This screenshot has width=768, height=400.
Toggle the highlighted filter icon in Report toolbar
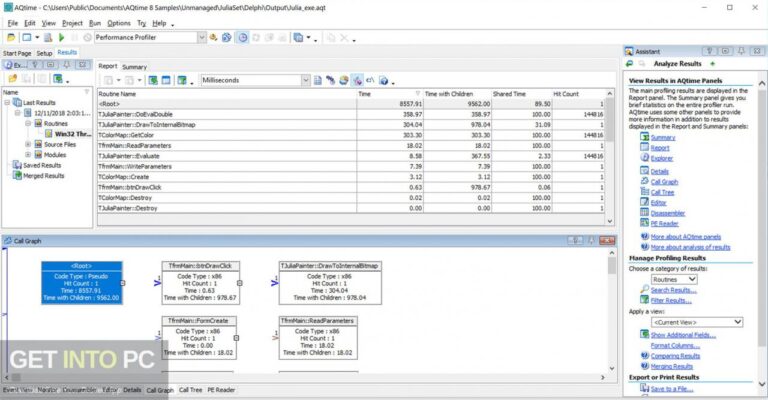click(x=357, y=80)
